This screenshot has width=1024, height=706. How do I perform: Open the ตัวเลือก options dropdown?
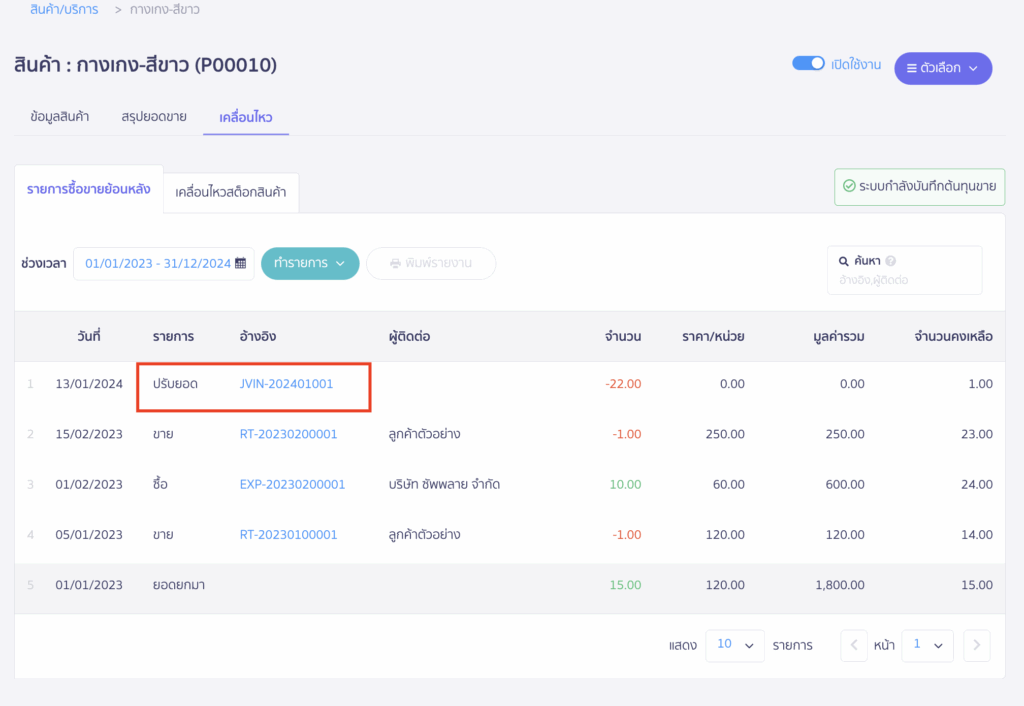click(x=942, y=68)
